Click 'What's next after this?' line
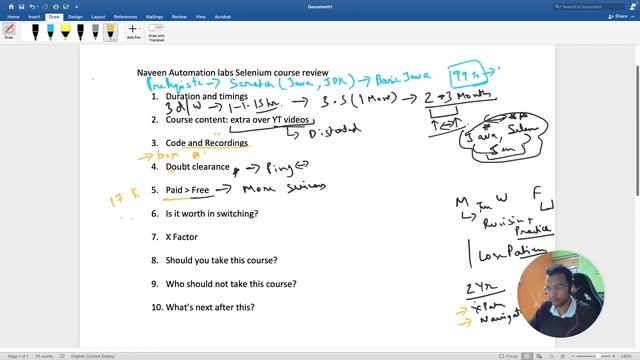Screen dimensions: 640x360 [210, 307]
